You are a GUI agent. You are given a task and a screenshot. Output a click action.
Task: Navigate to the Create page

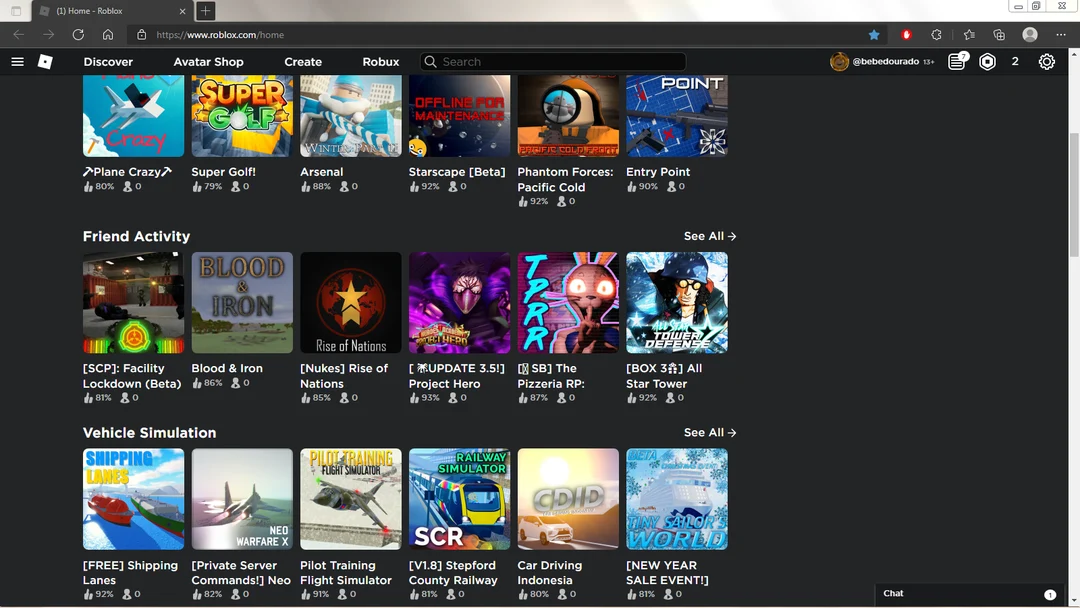click(x=303, y=62)
